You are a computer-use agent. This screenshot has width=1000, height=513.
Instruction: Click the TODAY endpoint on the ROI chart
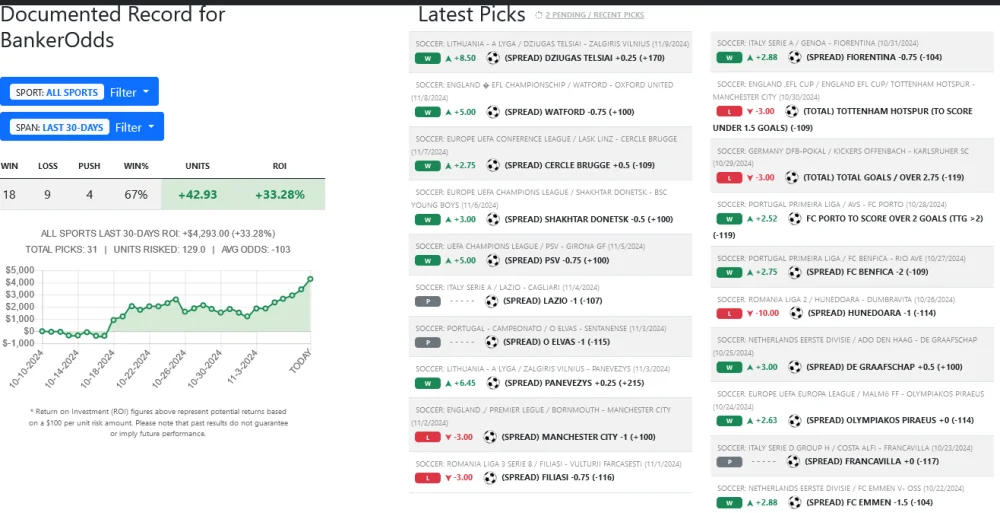coord(310,279)
